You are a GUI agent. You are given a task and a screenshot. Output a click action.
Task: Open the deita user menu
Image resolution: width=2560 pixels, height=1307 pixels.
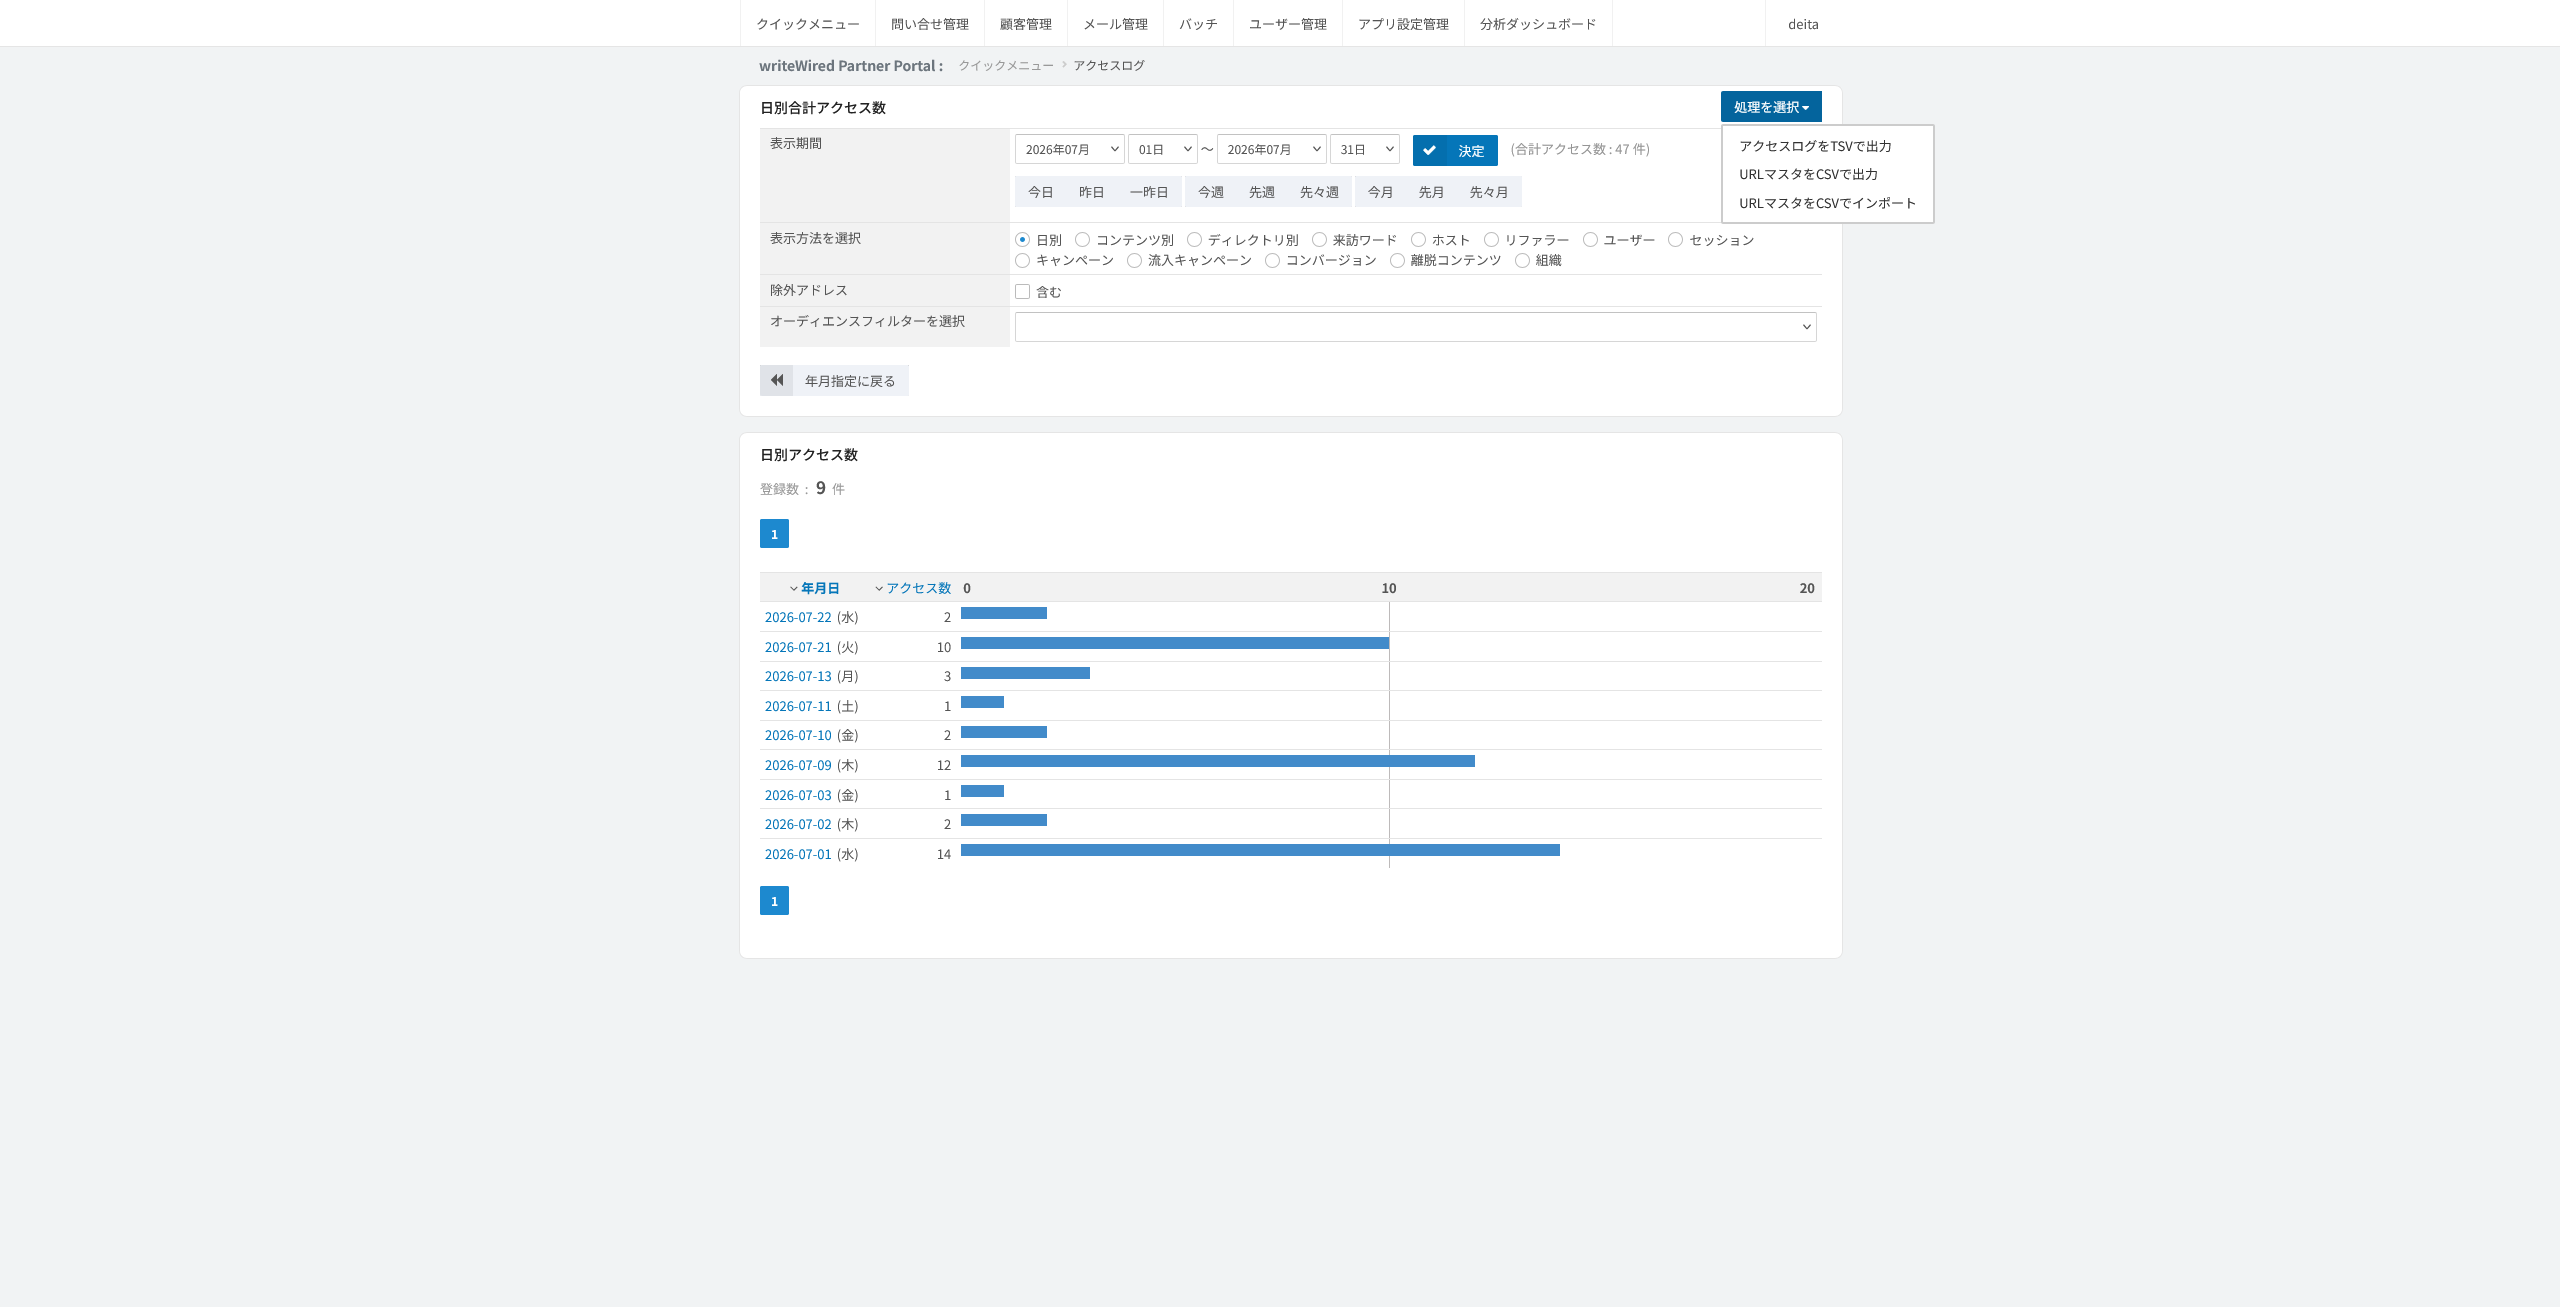point(1803,24)
